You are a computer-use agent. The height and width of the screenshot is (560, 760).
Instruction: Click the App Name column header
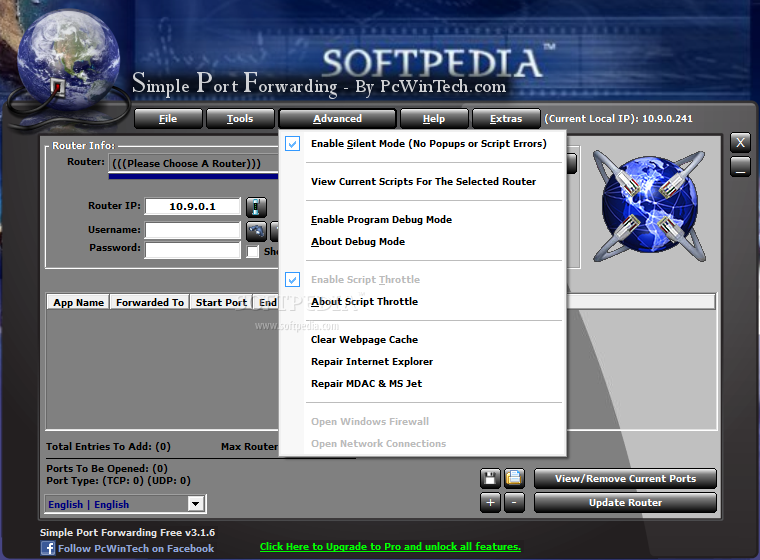tap(78, 303)
